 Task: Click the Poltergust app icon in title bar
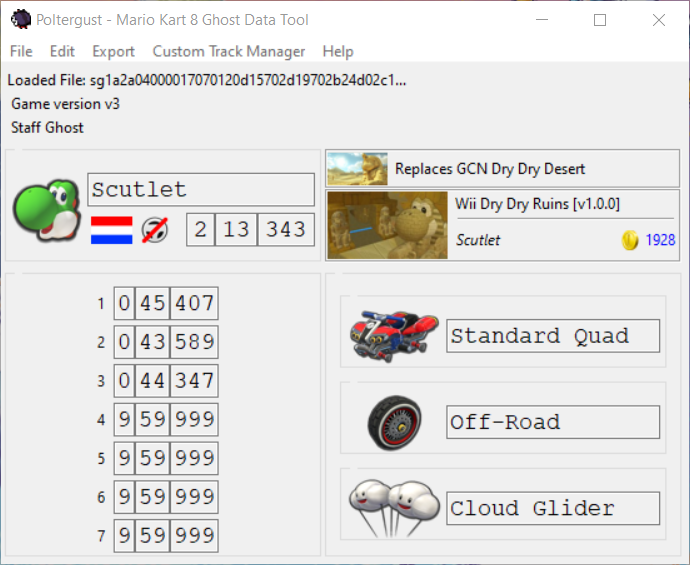[x=21, y=20]
